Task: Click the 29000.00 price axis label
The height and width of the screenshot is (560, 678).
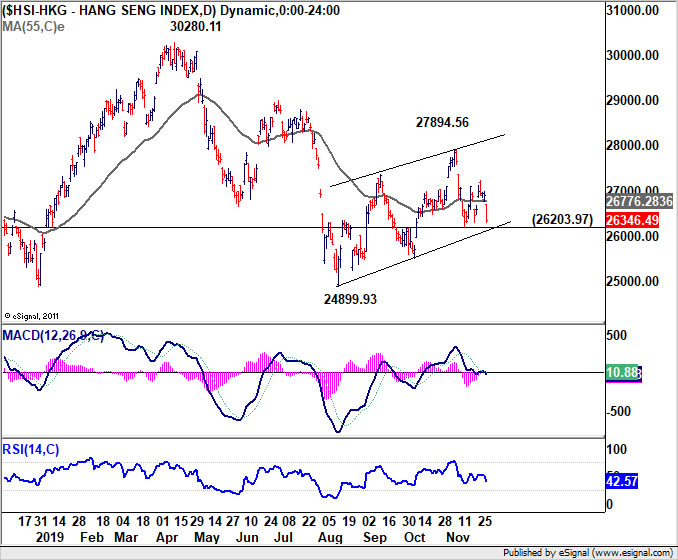Action: (633, 100)
